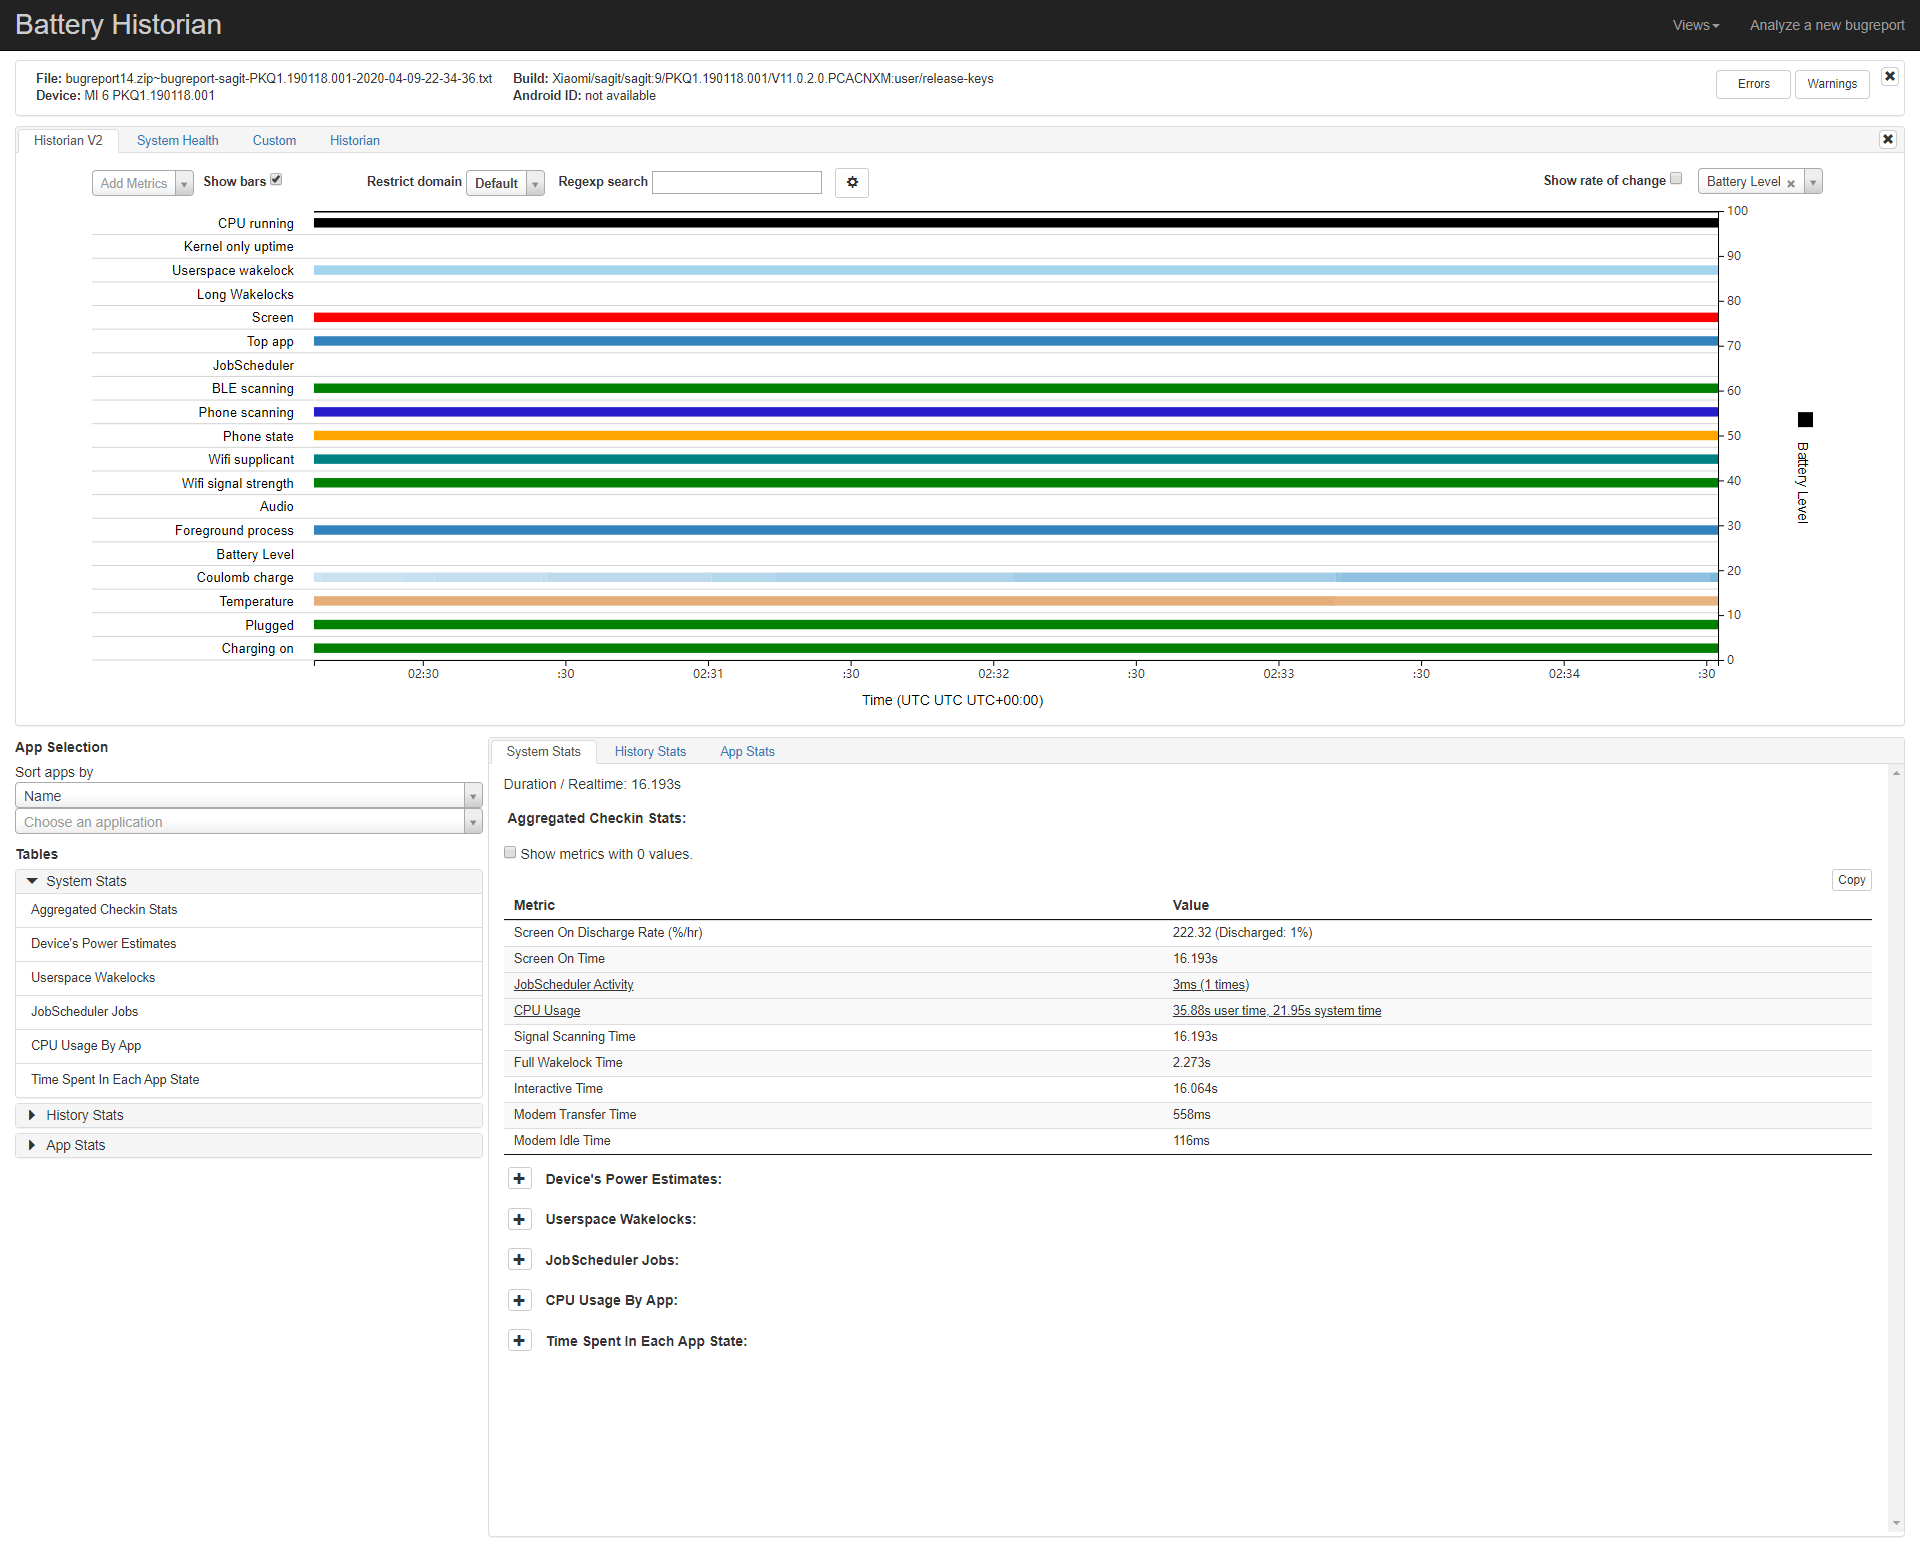Close the bugreport info panel with the X

click(1890, 76)
